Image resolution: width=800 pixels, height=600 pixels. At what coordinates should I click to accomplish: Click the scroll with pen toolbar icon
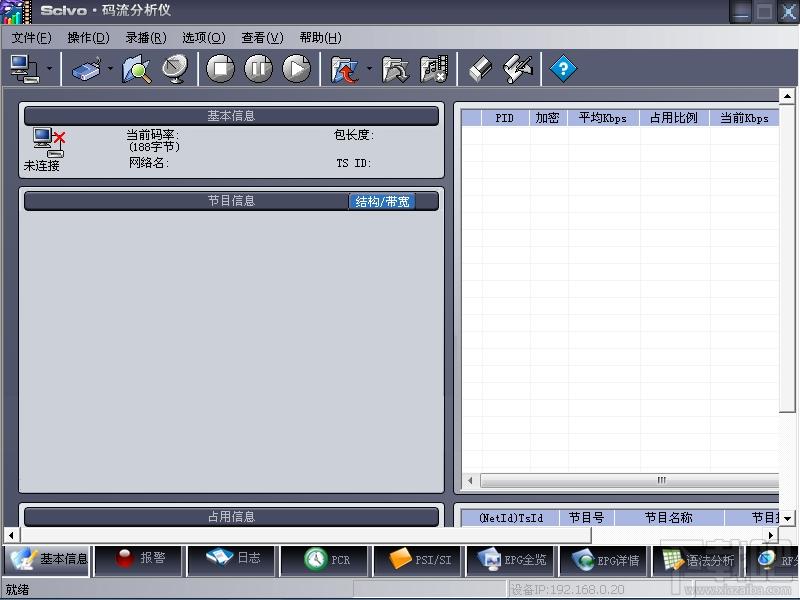tap(517, 68)
